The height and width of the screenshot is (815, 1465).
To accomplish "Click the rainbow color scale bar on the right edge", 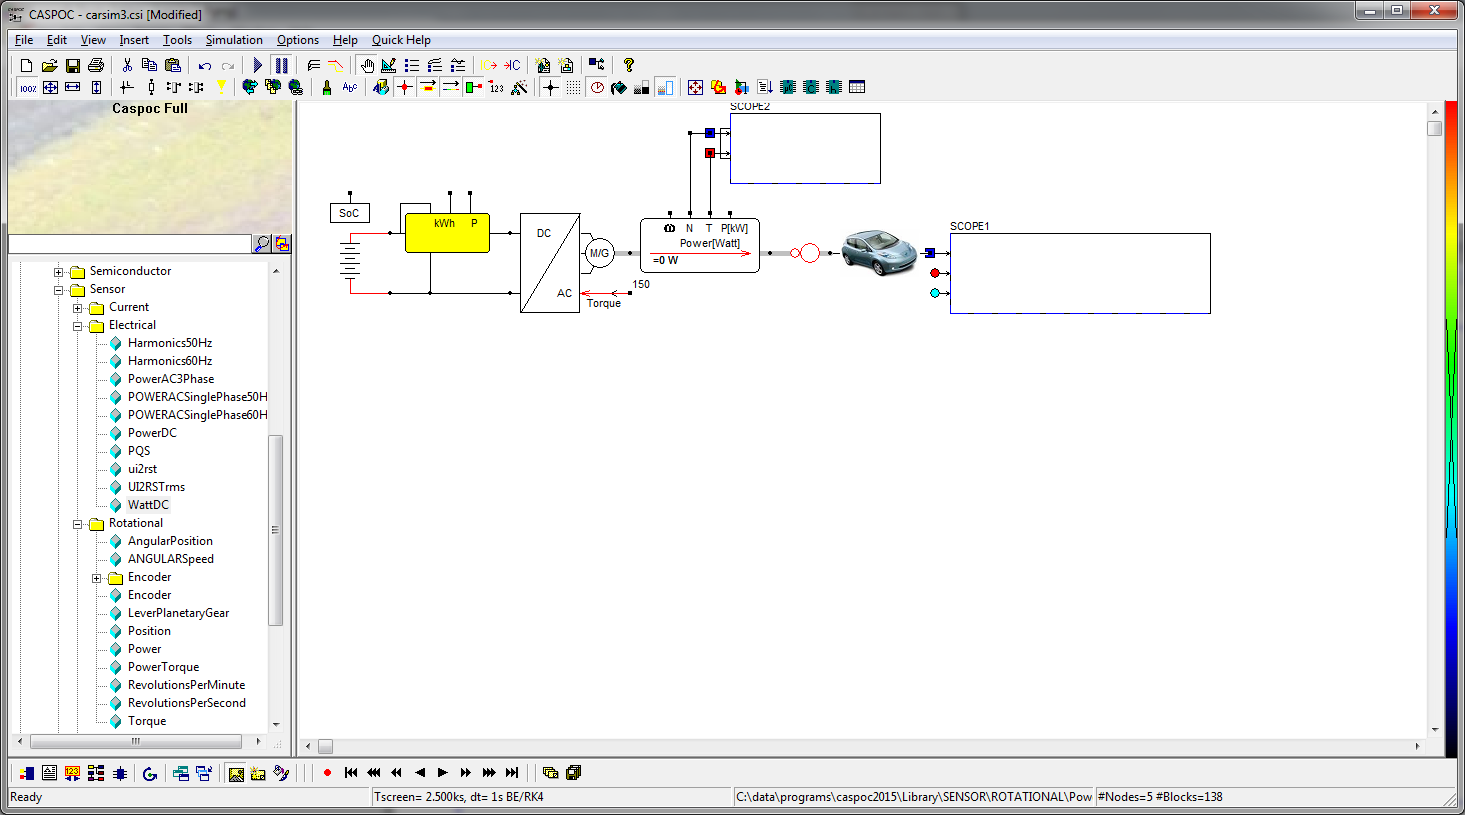I will pyautogui.click(x=1451, y=428).
